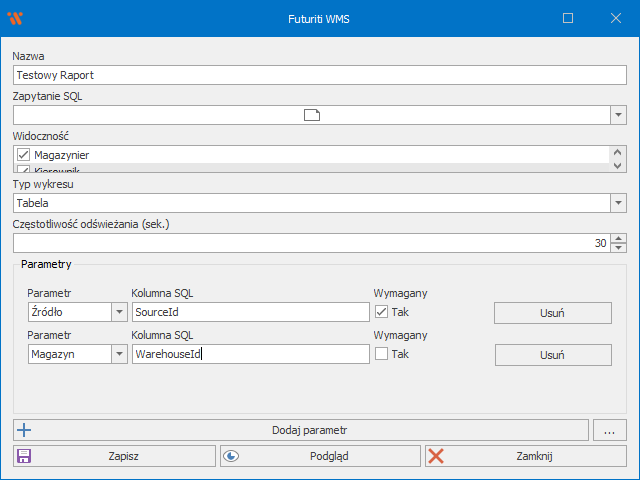640x480 pixels.
Task: Maximize the Futuriti WMS window
Action: tap(568, 18)
